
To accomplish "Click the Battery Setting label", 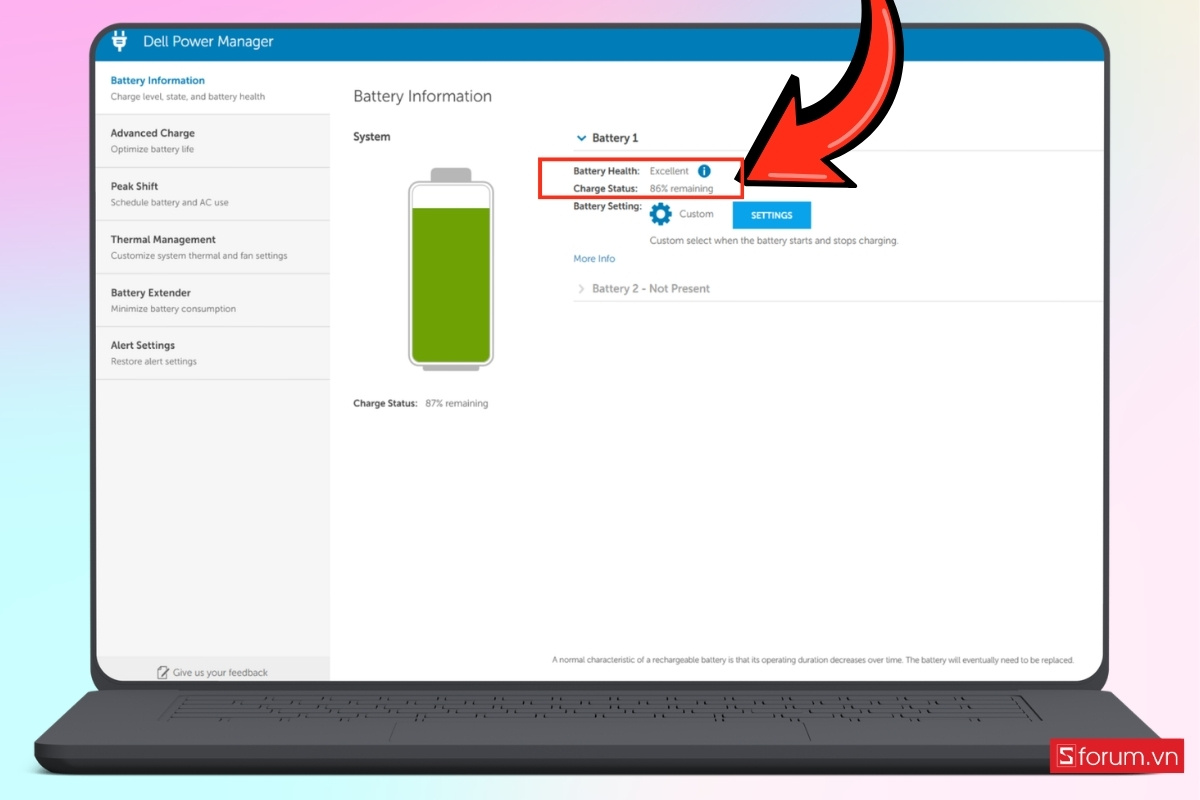I will click(x=608, y=206).
